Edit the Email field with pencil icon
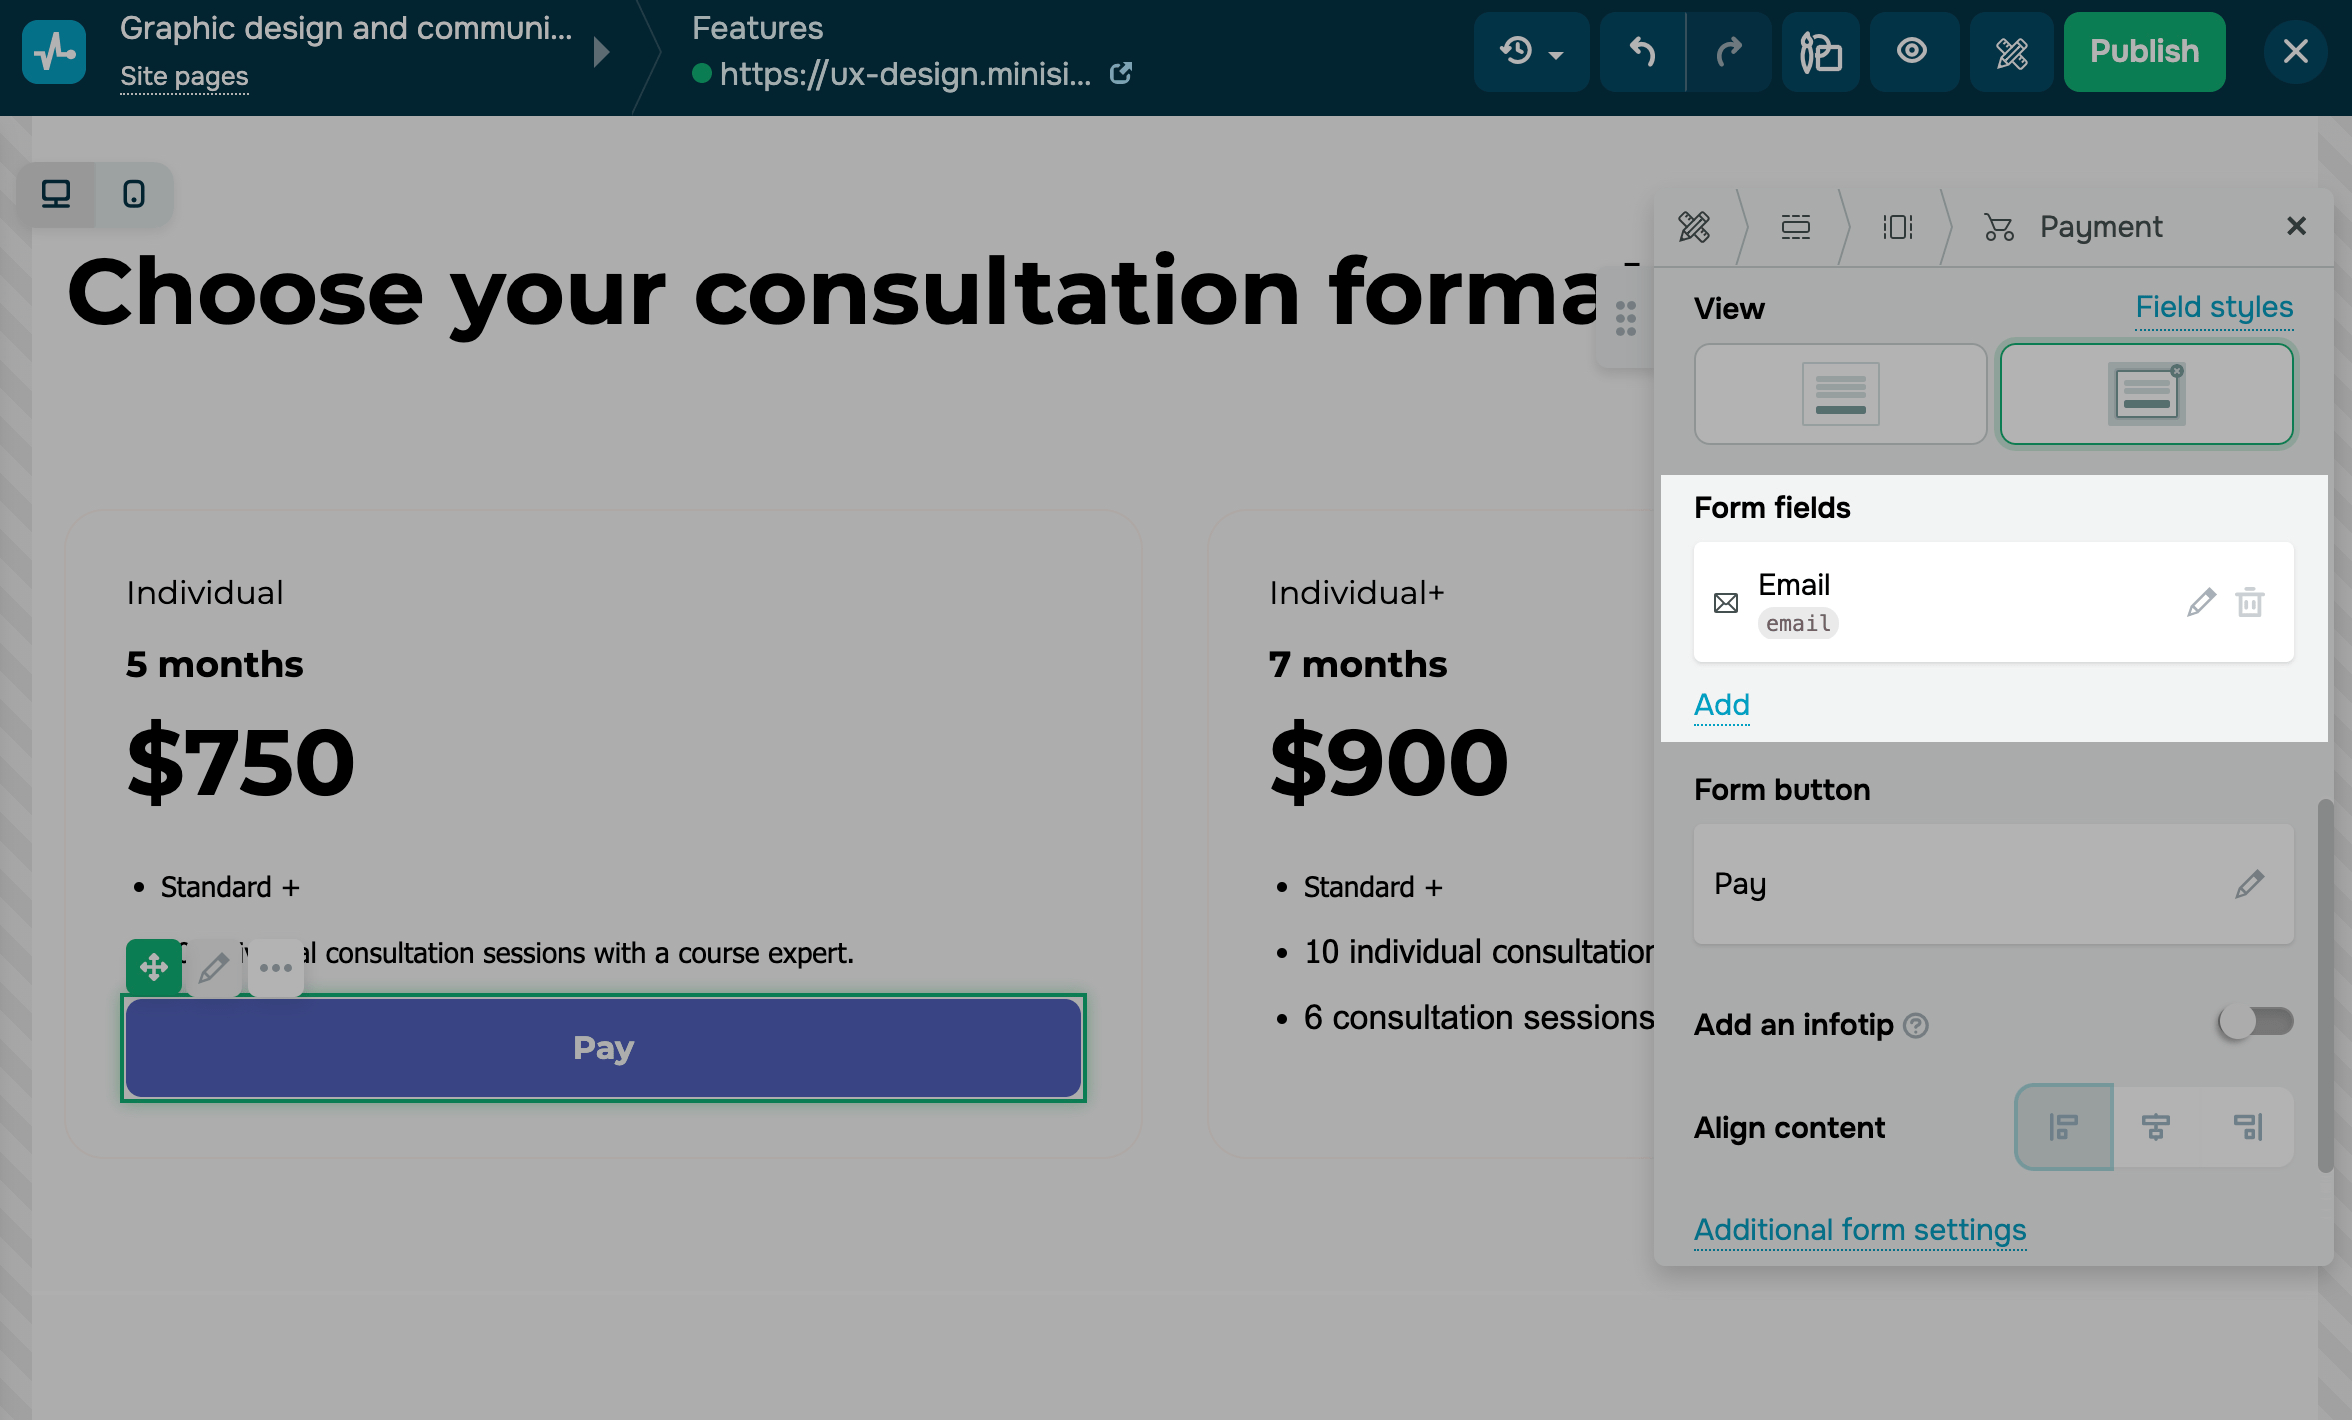The width and height of the screenshot is (2352, 1420). [x=2200, y=602]
